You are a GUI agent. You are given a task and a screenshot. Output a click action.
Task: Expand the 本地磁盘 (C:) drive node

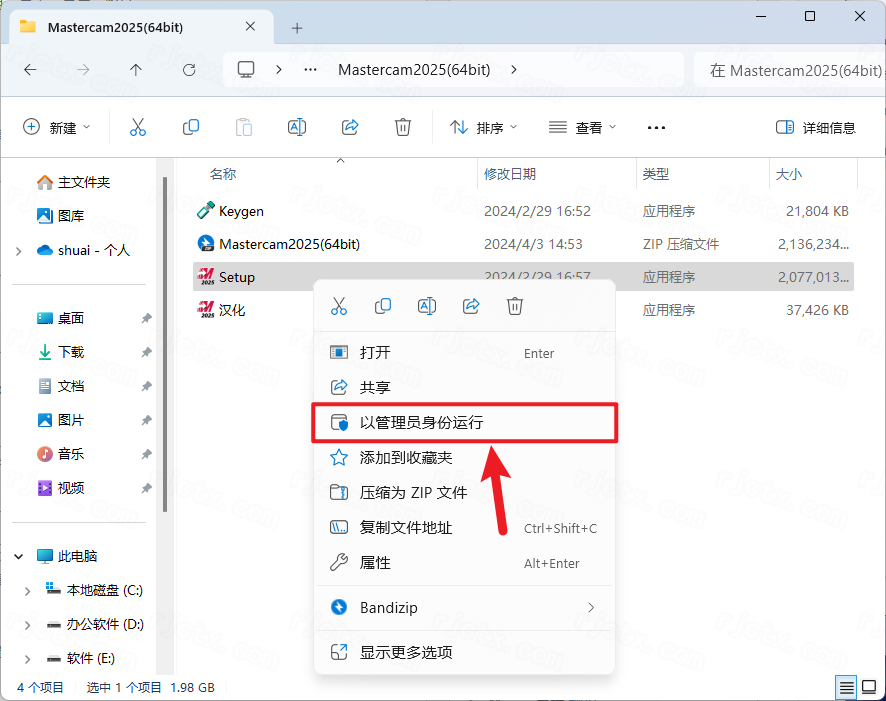[28, 591]
